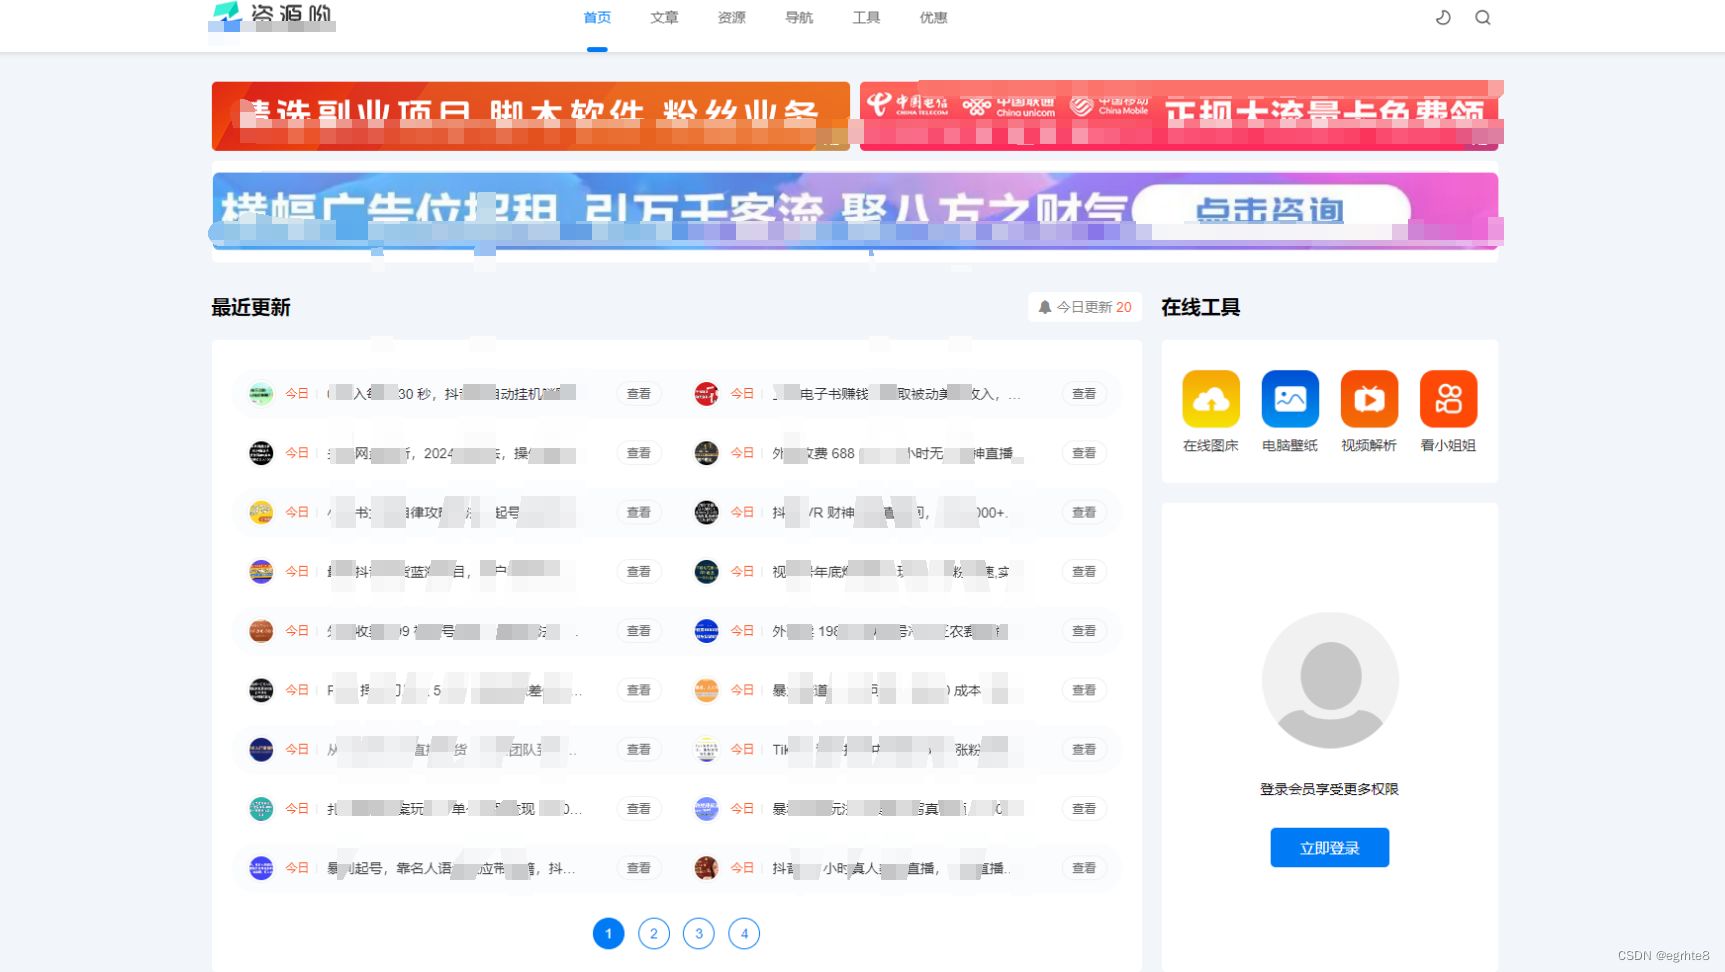Image resolution: width=1725 pixels, height=972 pixels.
Task: Click the data card promo banner
Action: (1180, 116)
